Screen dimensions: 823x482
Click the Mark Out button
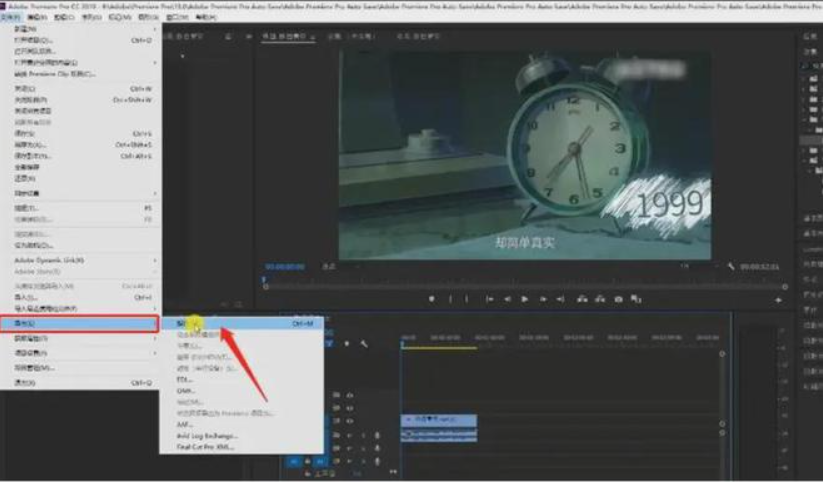[467, 299]
